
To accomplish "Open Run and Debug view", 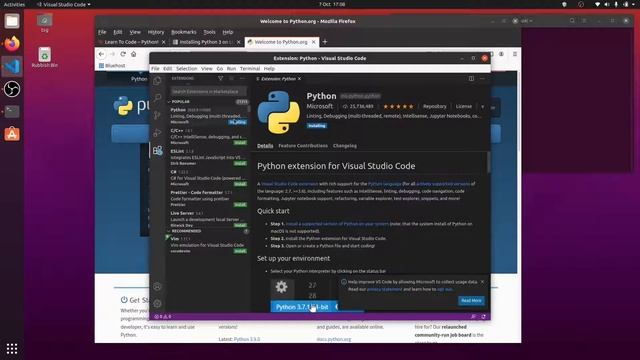I will [x=157, y=133].
